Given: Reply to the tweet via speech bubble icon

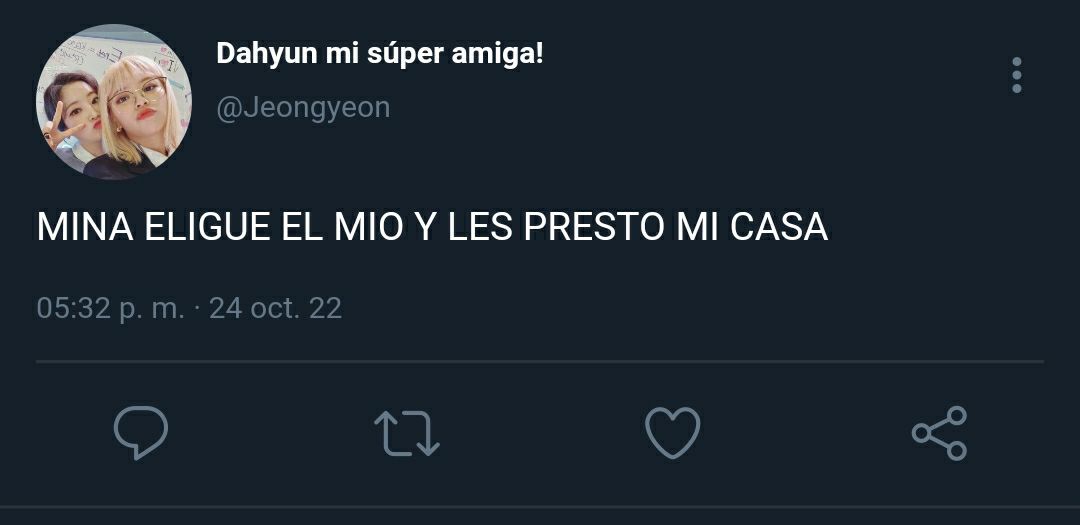Looking at the screenshot, I should pyautogui.click(x=141, y=433).
